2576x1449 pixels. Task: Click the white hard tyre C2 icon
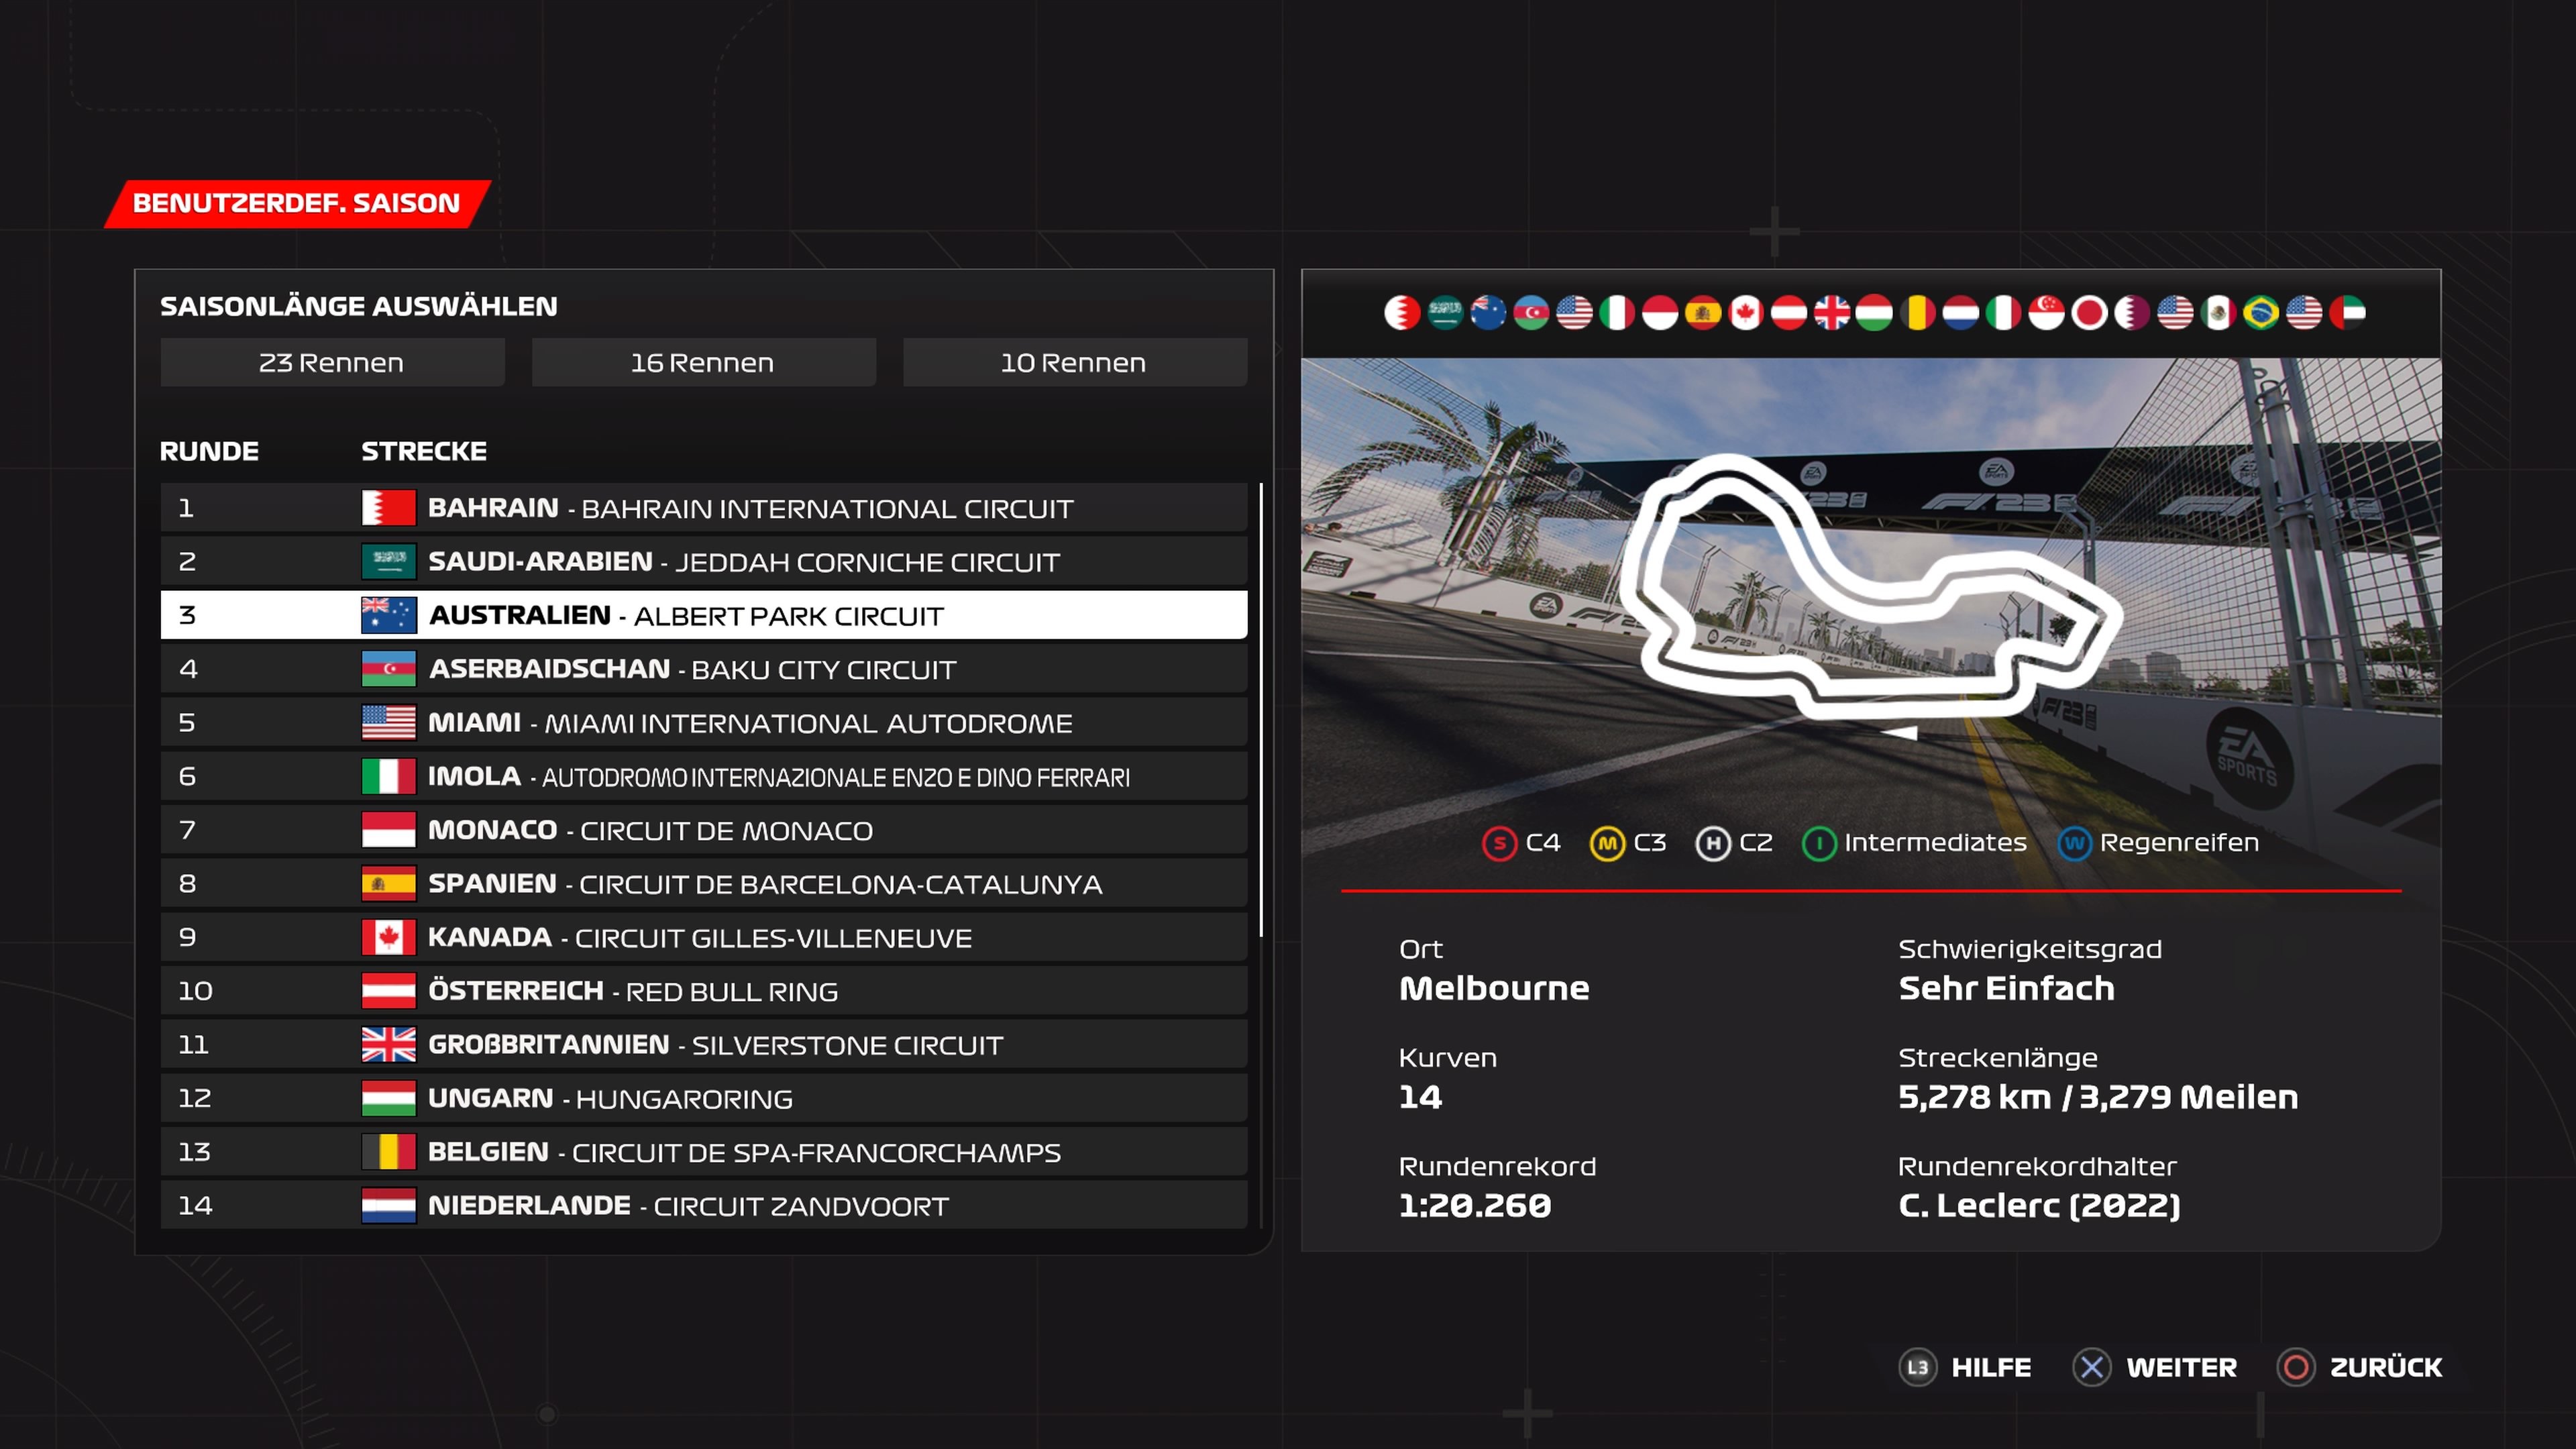1713,844
